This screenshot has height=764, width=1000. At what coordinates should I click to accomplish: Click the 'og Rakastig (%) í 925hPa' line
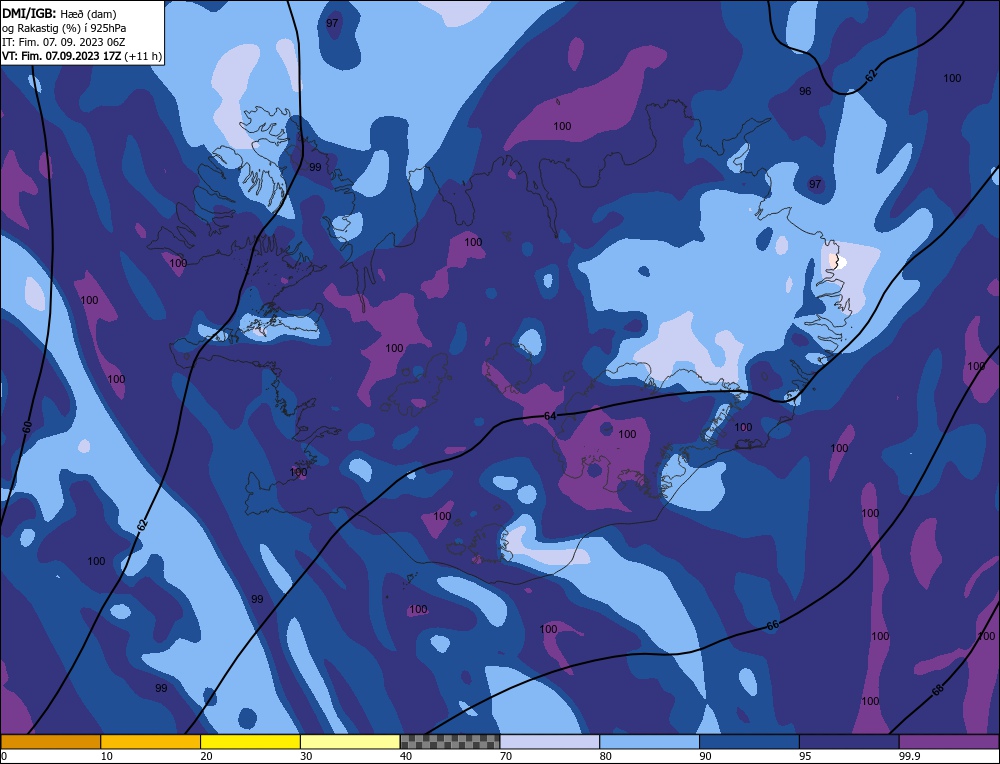coord(64,28)
